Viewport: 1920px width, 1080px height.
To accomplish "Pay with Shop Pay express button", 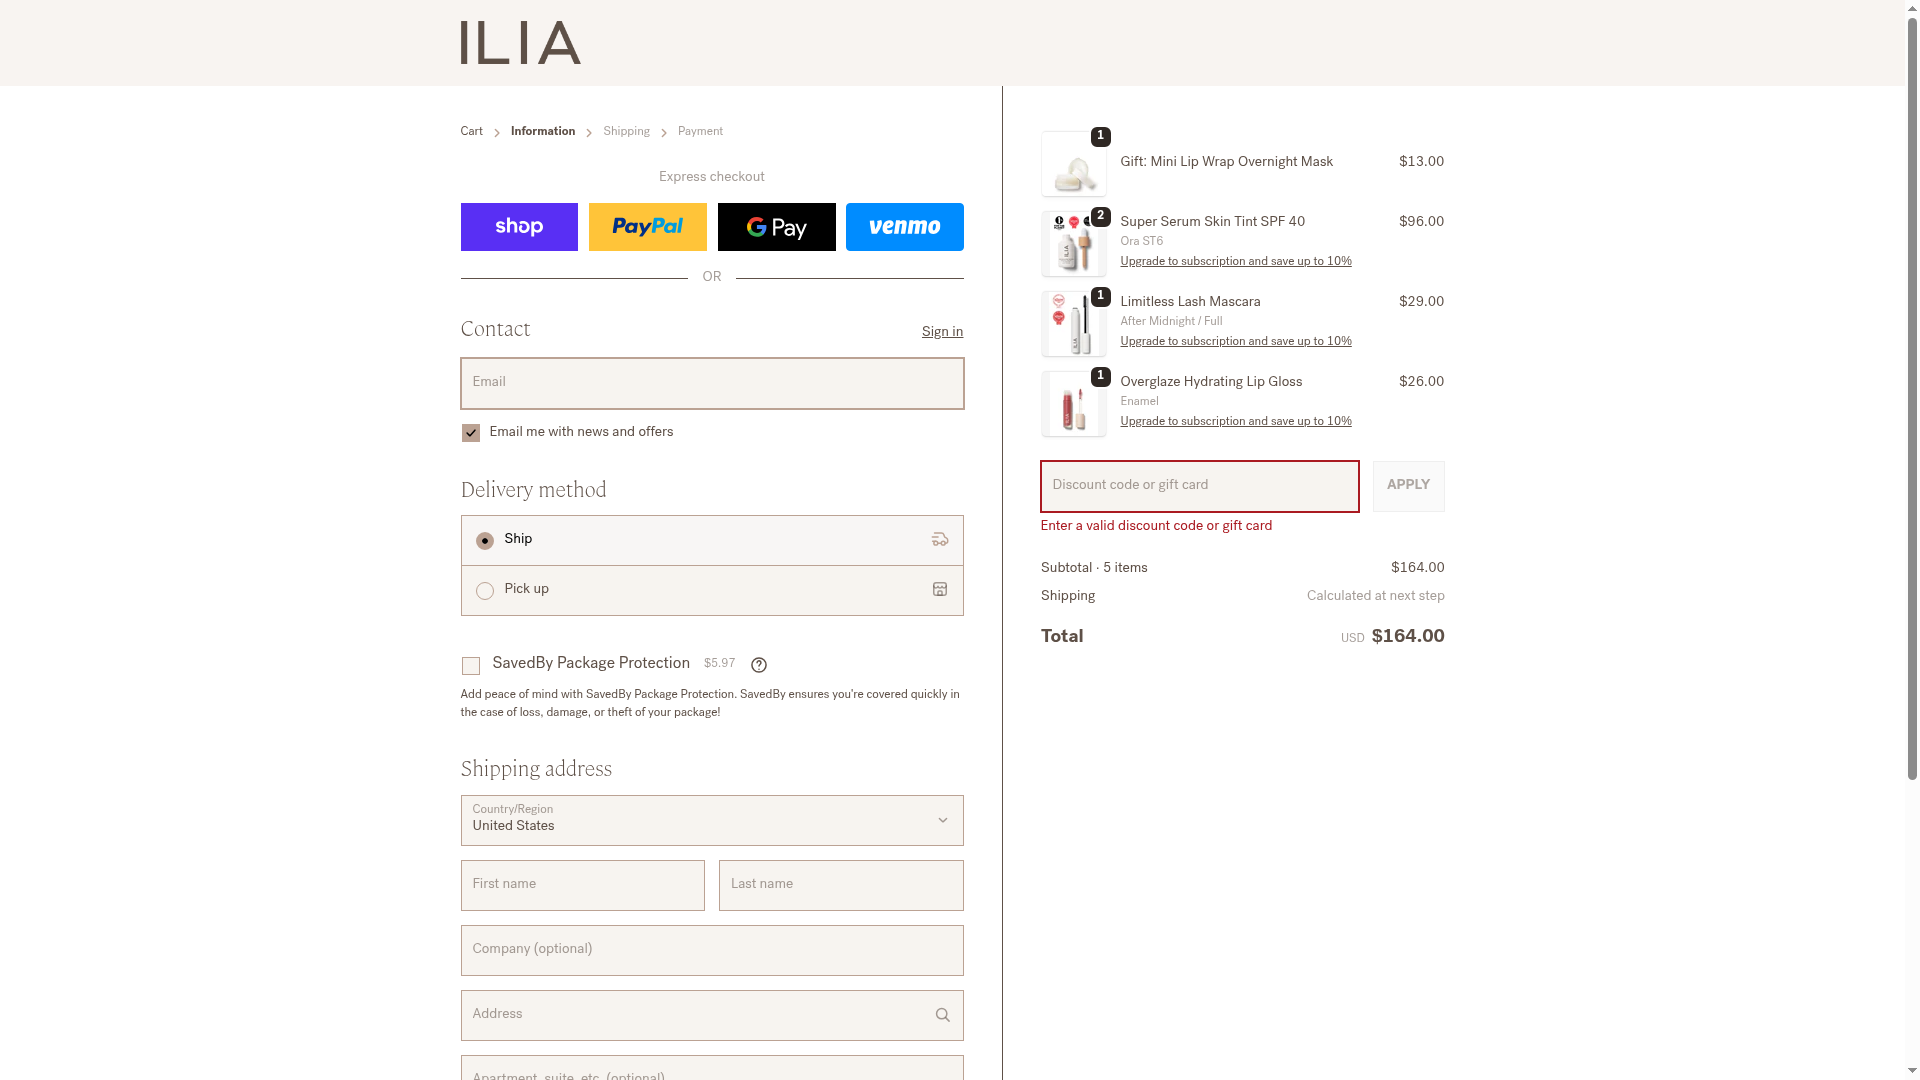I will (519, 227).
